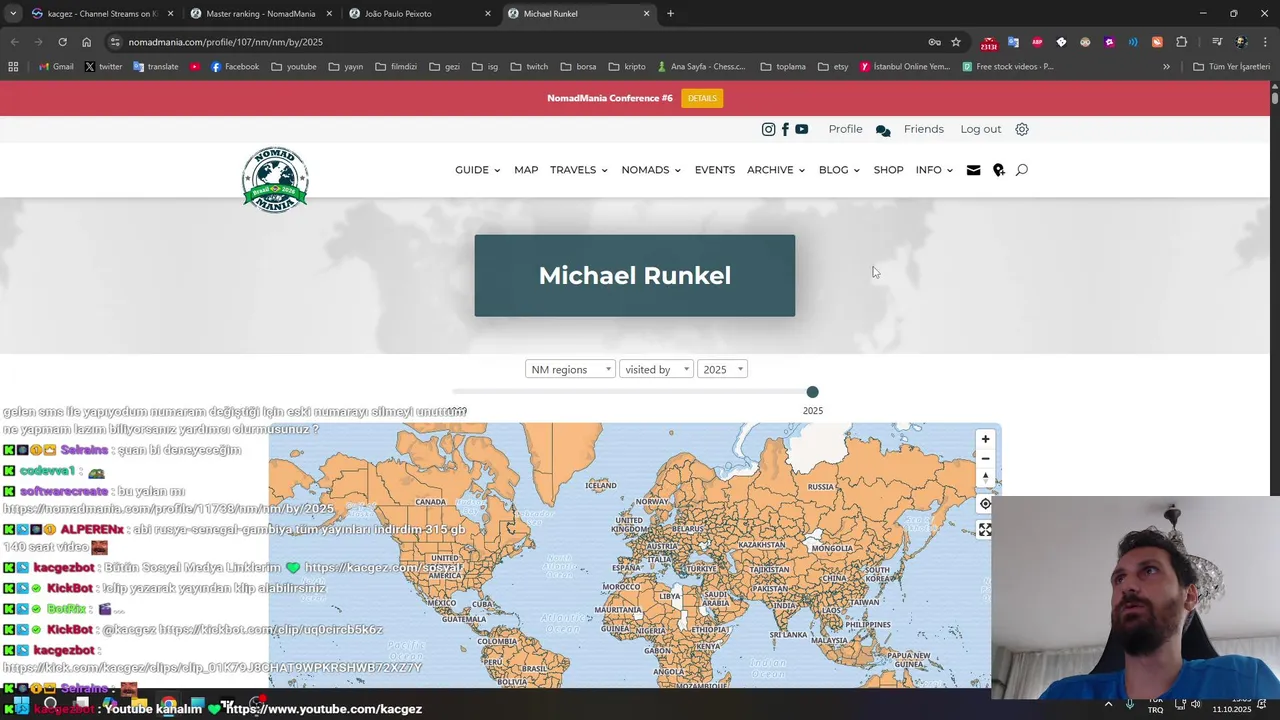Screen dimensions: 1280x720
Task: Show more bookmarks chevron
Action: (1166, 67)
